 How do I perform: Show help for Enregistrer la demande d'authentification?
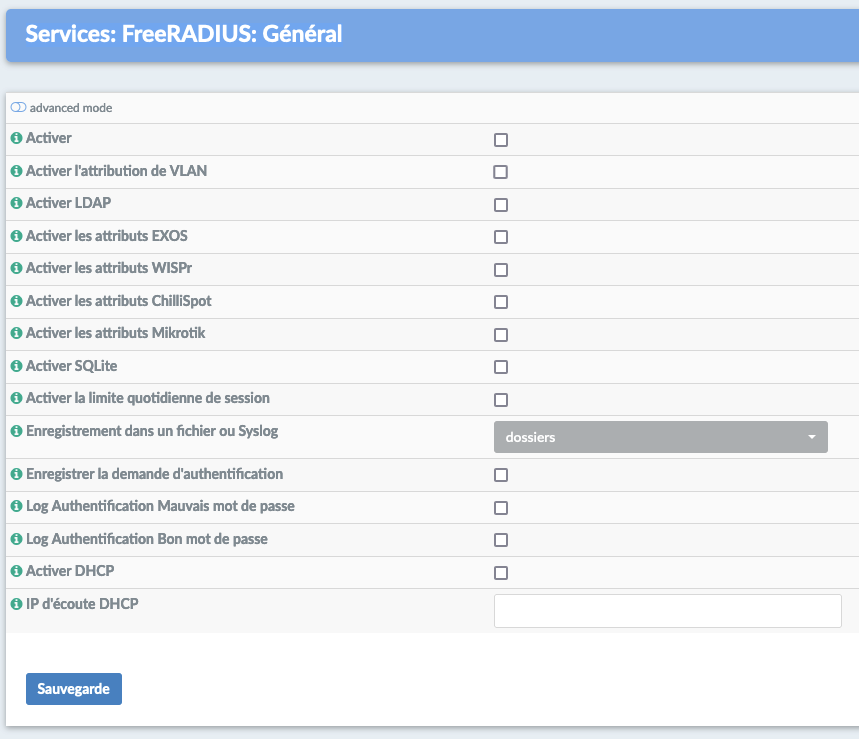tap(16, 474)
